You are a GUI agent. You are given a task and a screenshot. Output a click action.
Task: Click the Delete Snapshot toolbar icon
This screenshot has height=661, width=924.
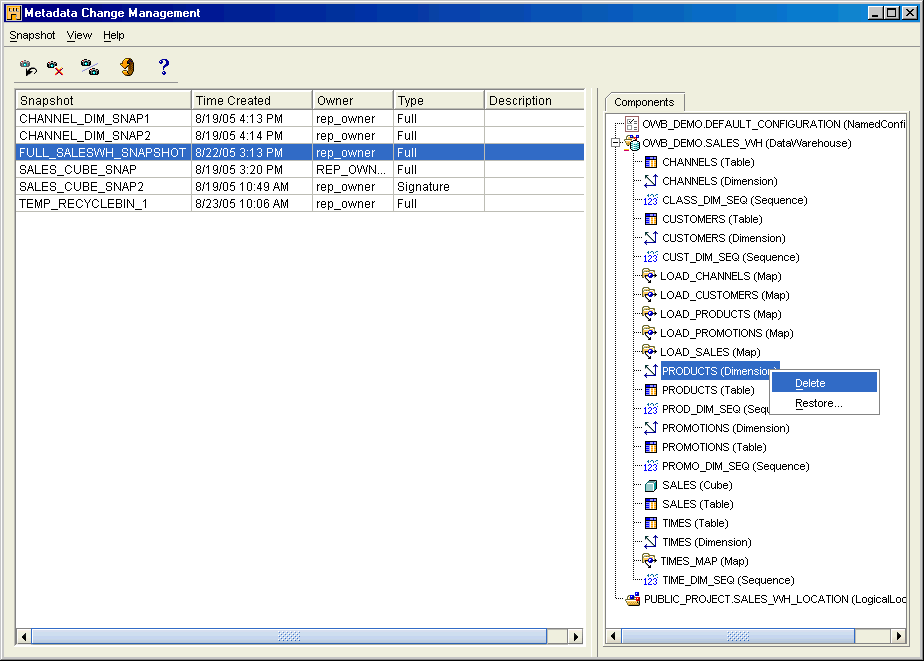click(x=56, y=67)
